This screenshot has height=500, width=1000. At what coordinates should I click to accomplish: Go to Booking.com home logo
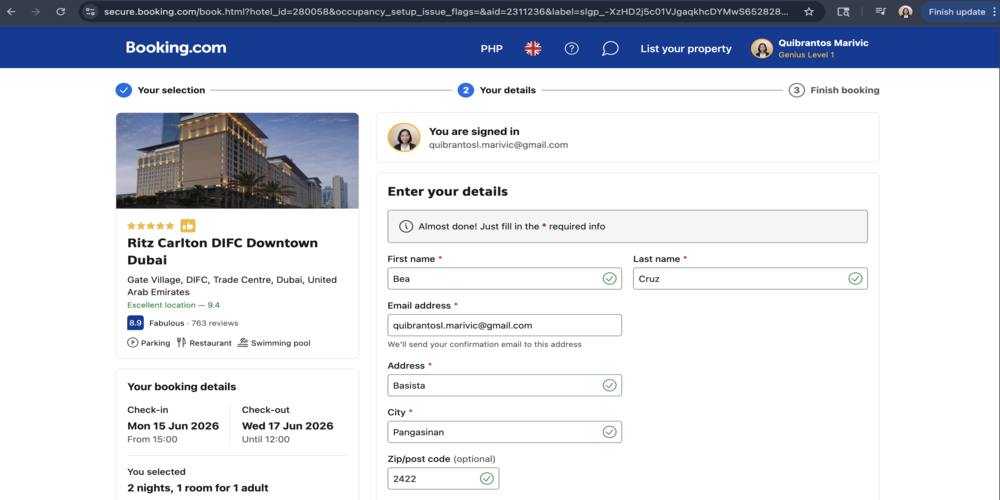pos(175,48)
